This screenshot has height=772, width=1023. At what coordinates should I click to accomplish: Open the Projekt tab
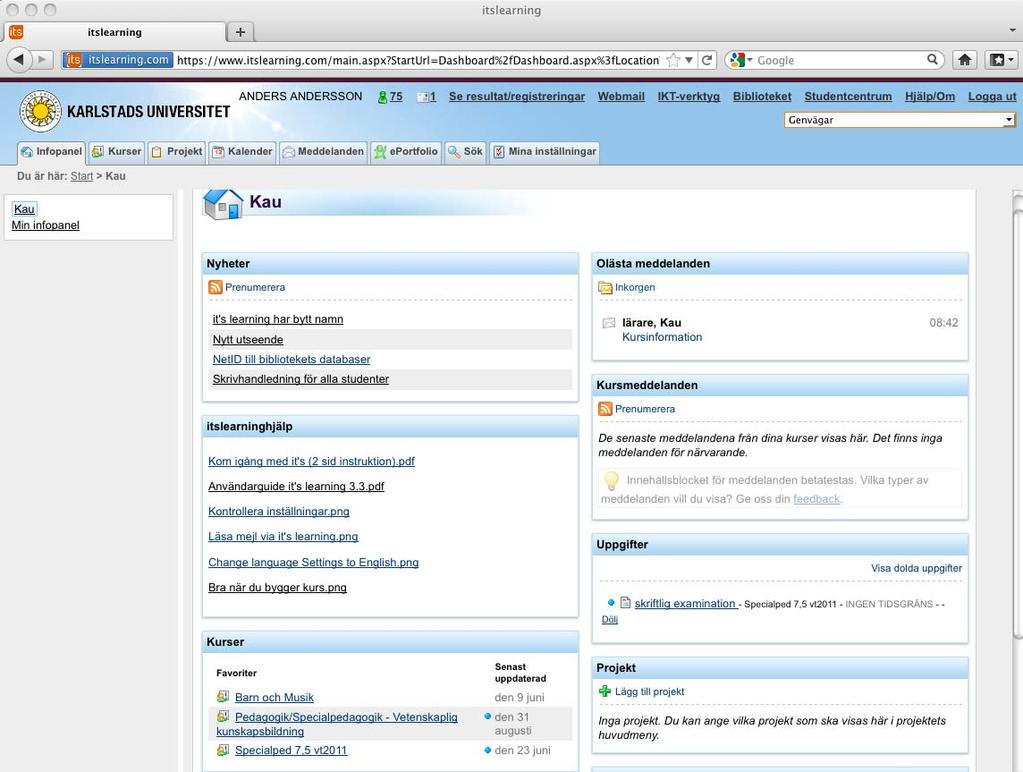tap(176, 151)
